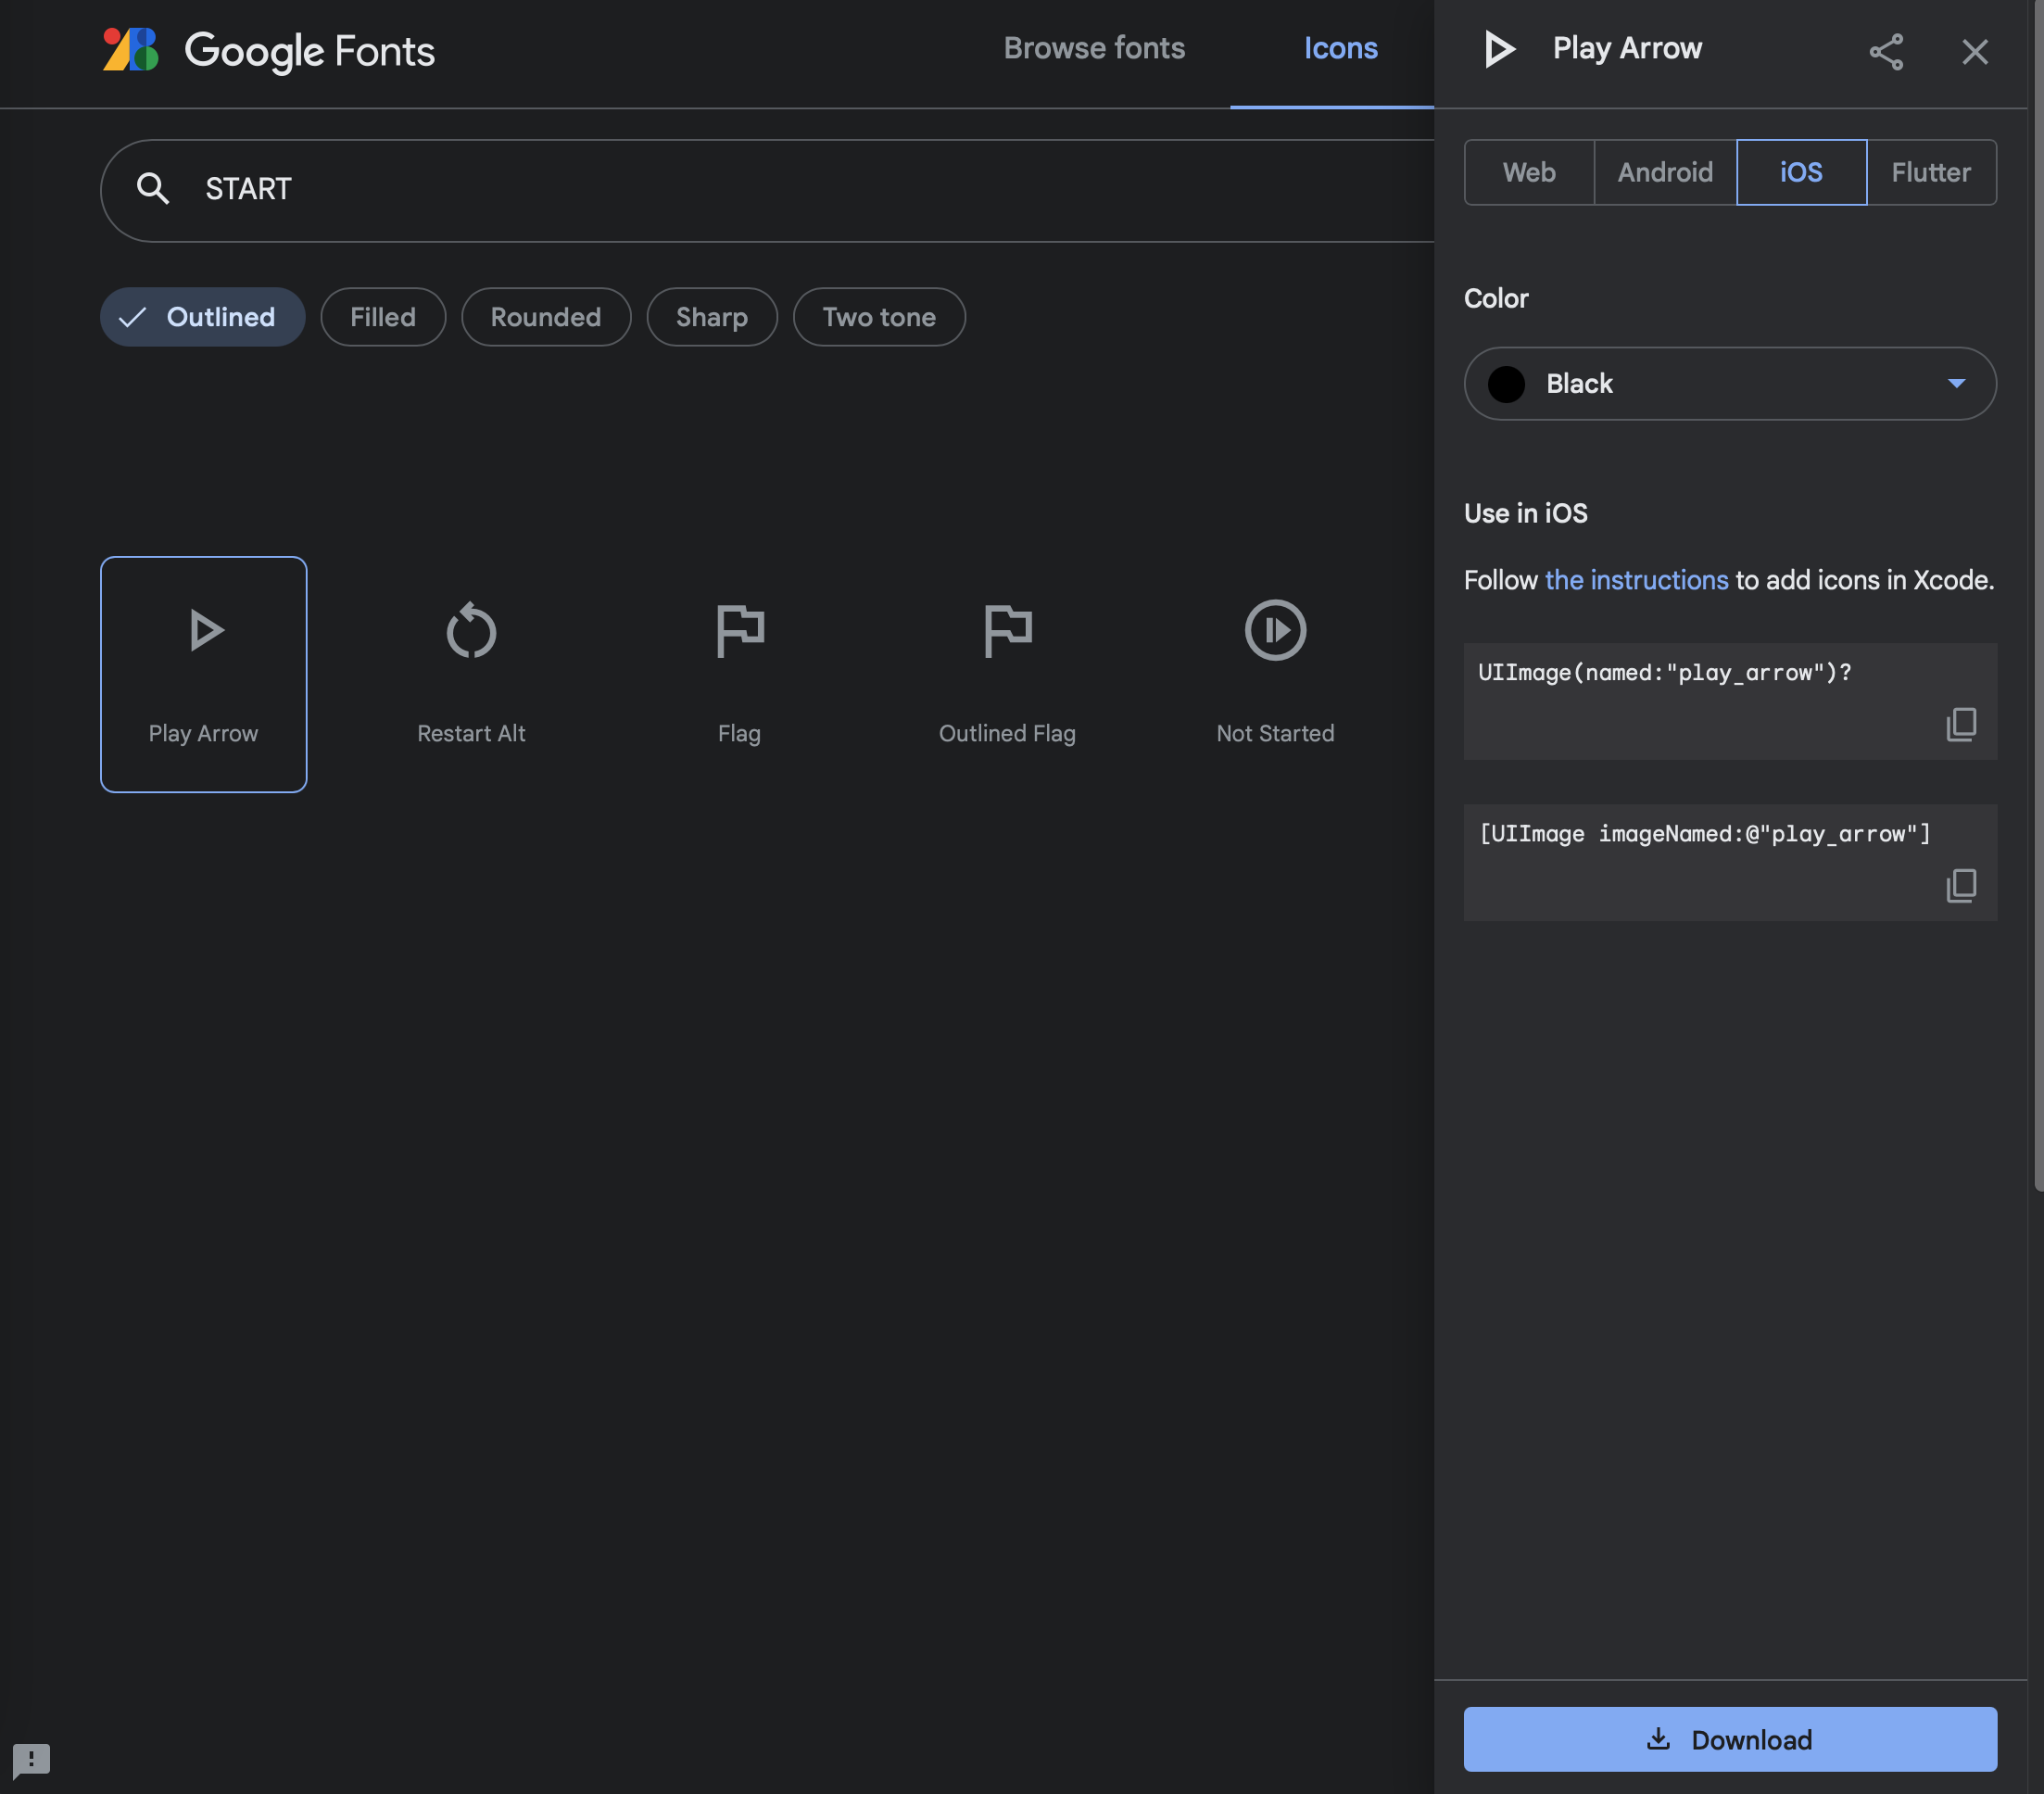
Task: Click the black color swatch circle
Action: click(1506, 384)
